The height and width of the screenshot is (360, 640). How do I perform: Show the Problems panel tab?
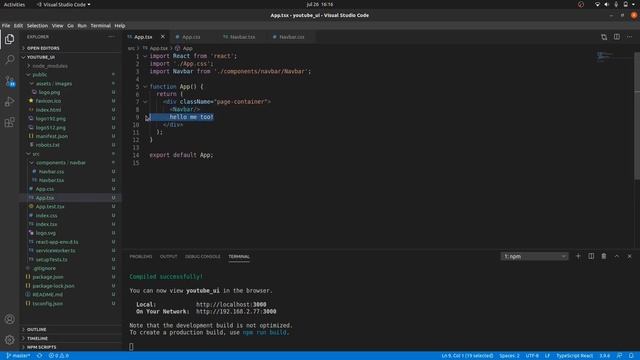point(141,257)
